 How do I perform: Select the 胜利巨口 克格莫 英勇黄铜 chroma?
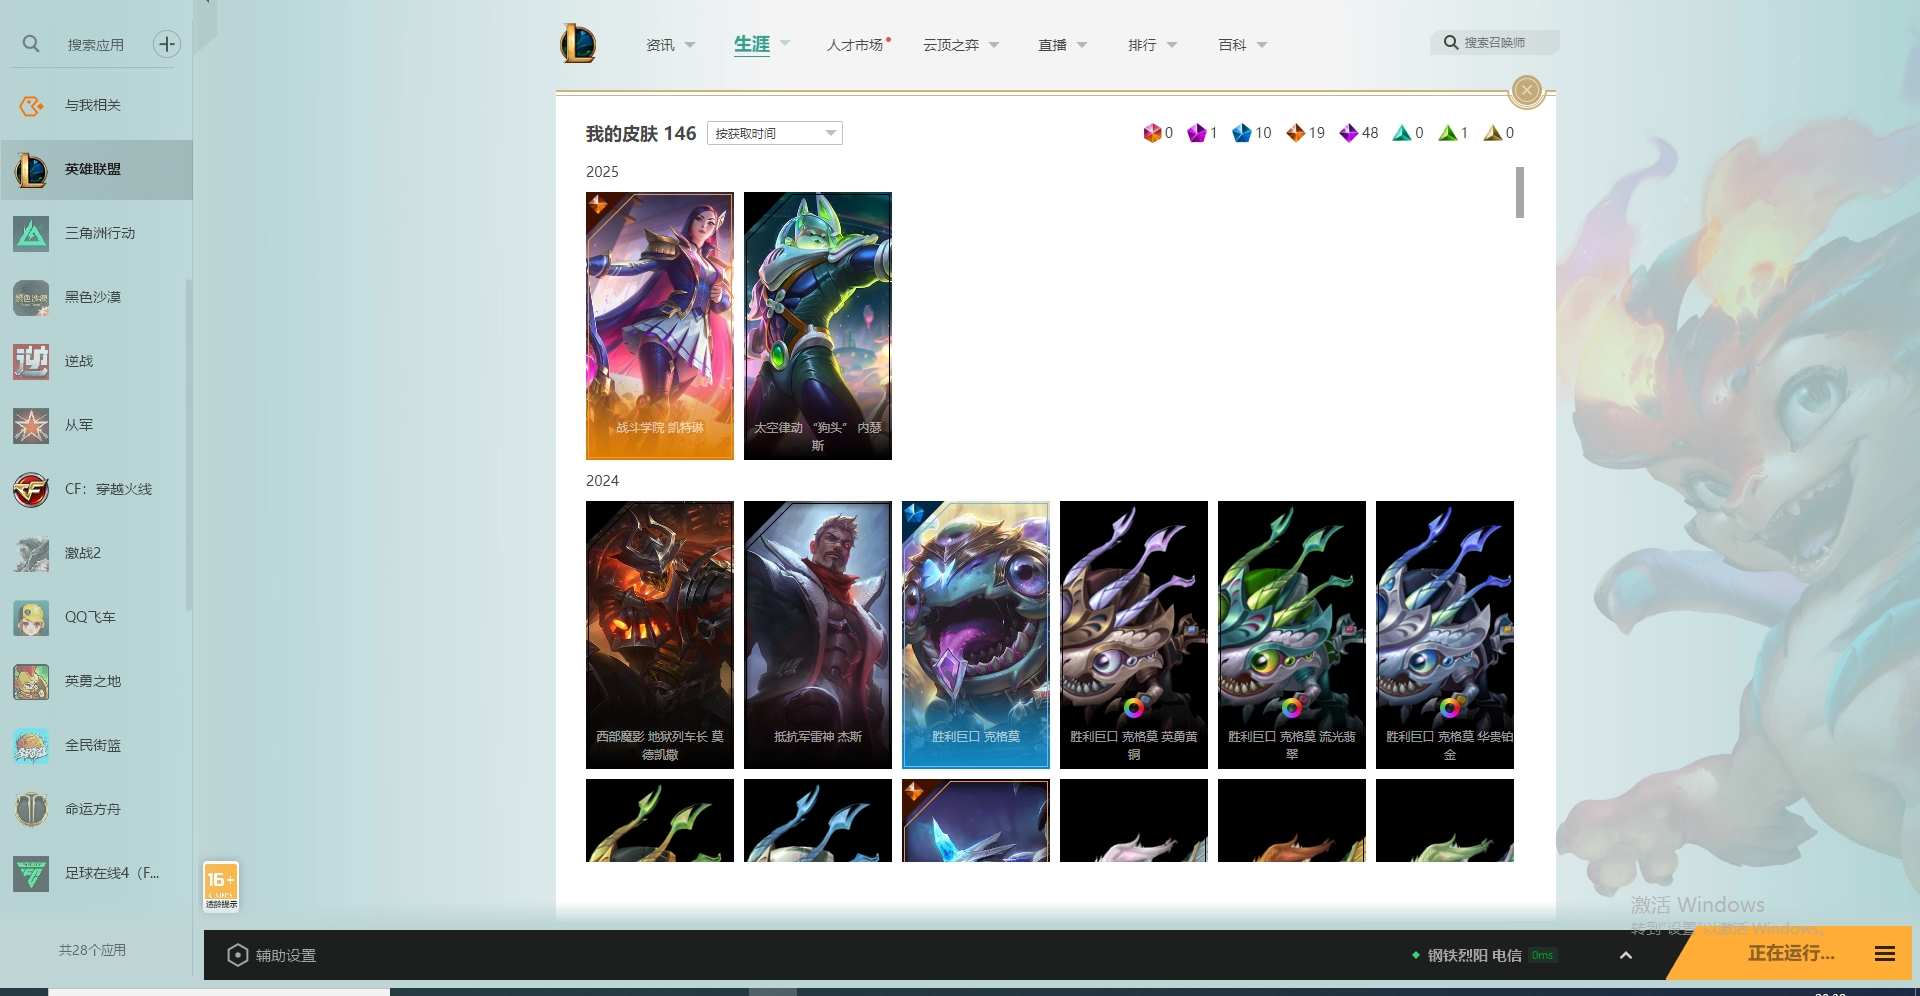(1134, 635)
